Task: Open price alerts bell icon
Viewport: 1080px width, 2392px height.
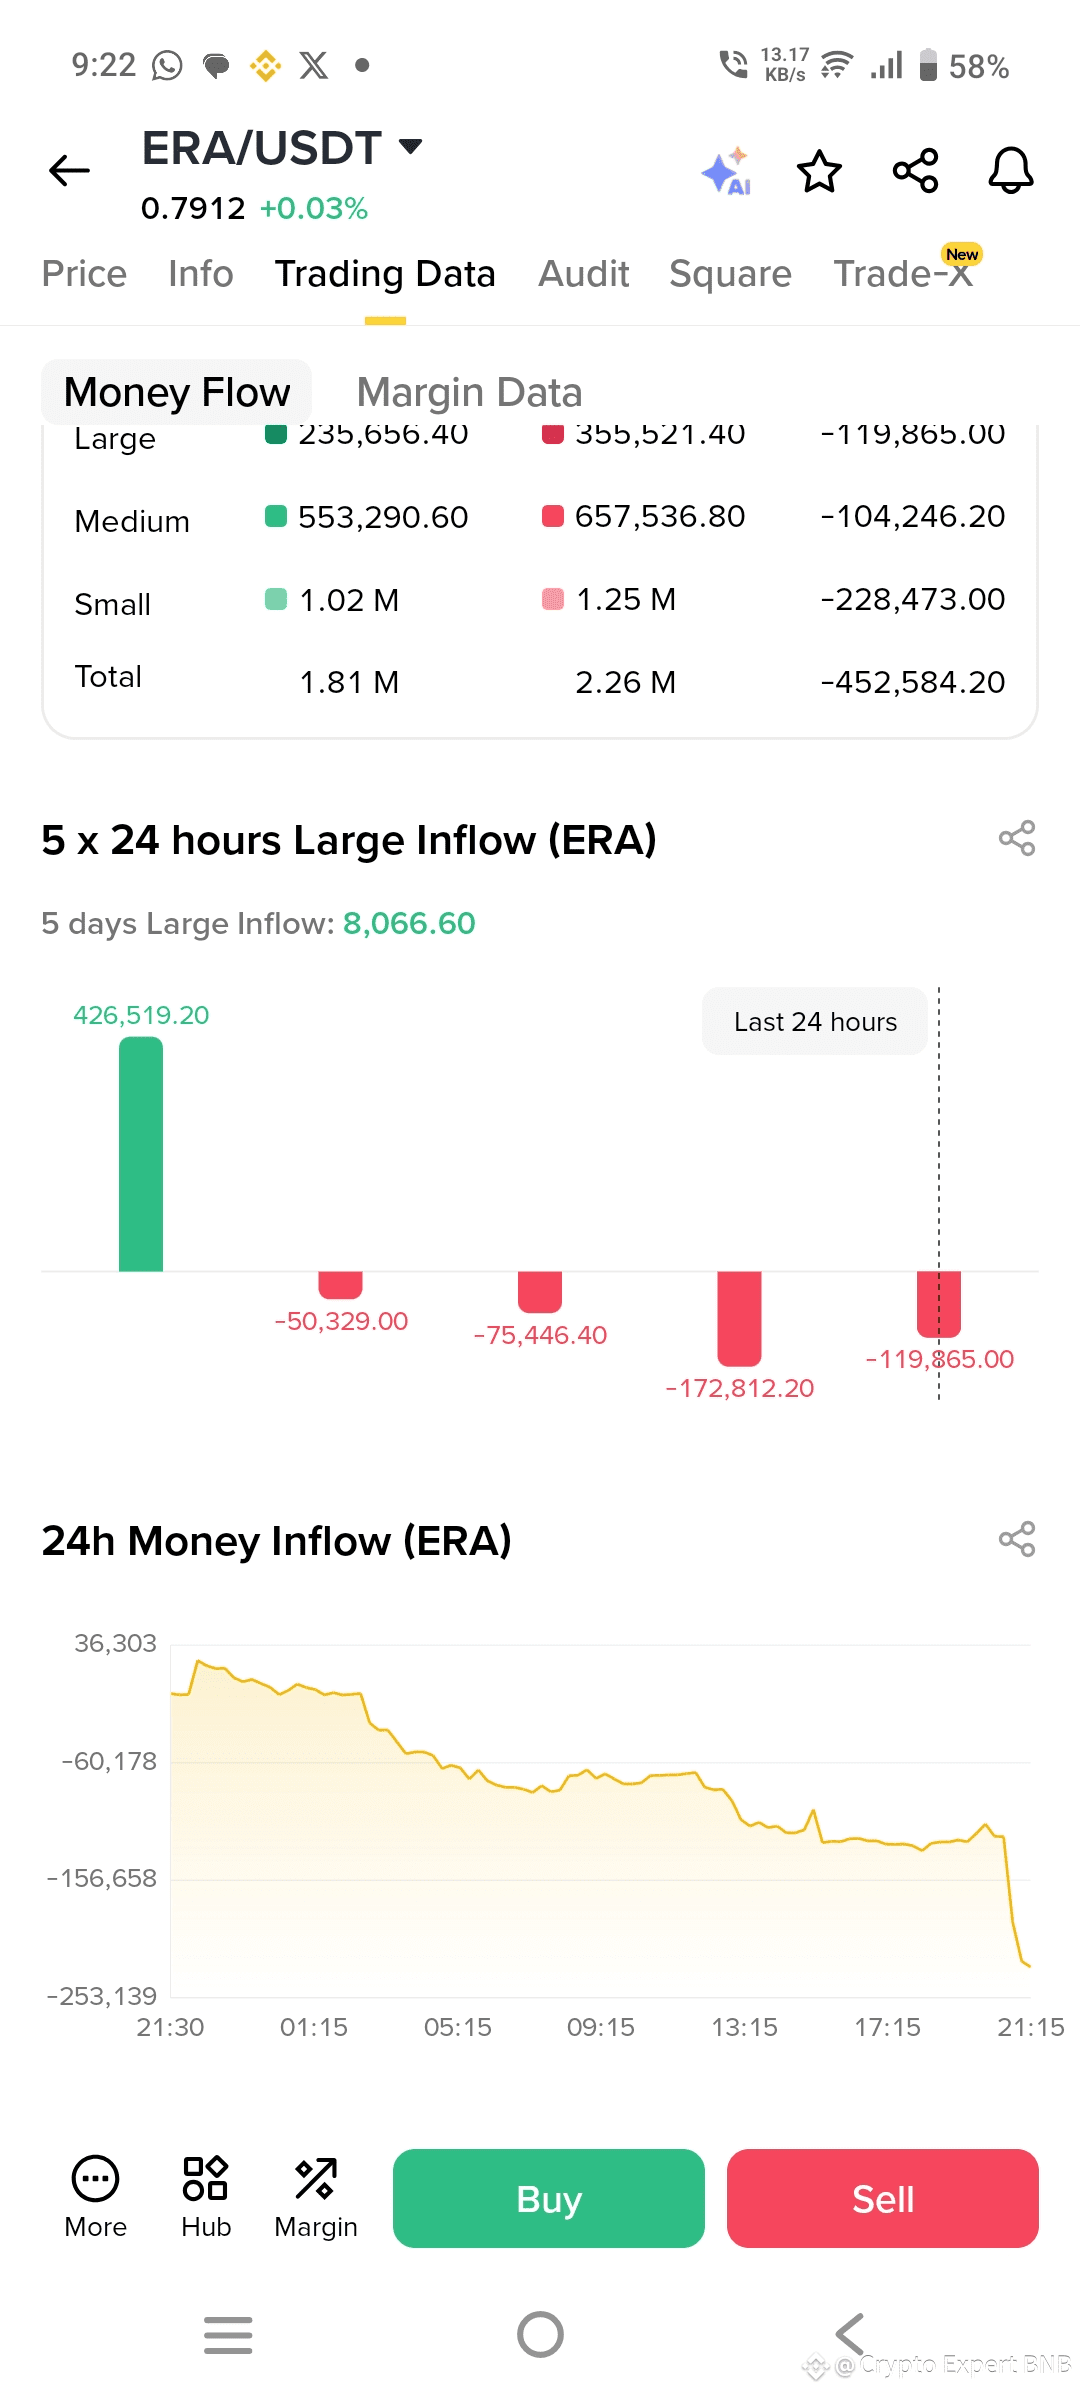Action: [x=1010, y=171]
